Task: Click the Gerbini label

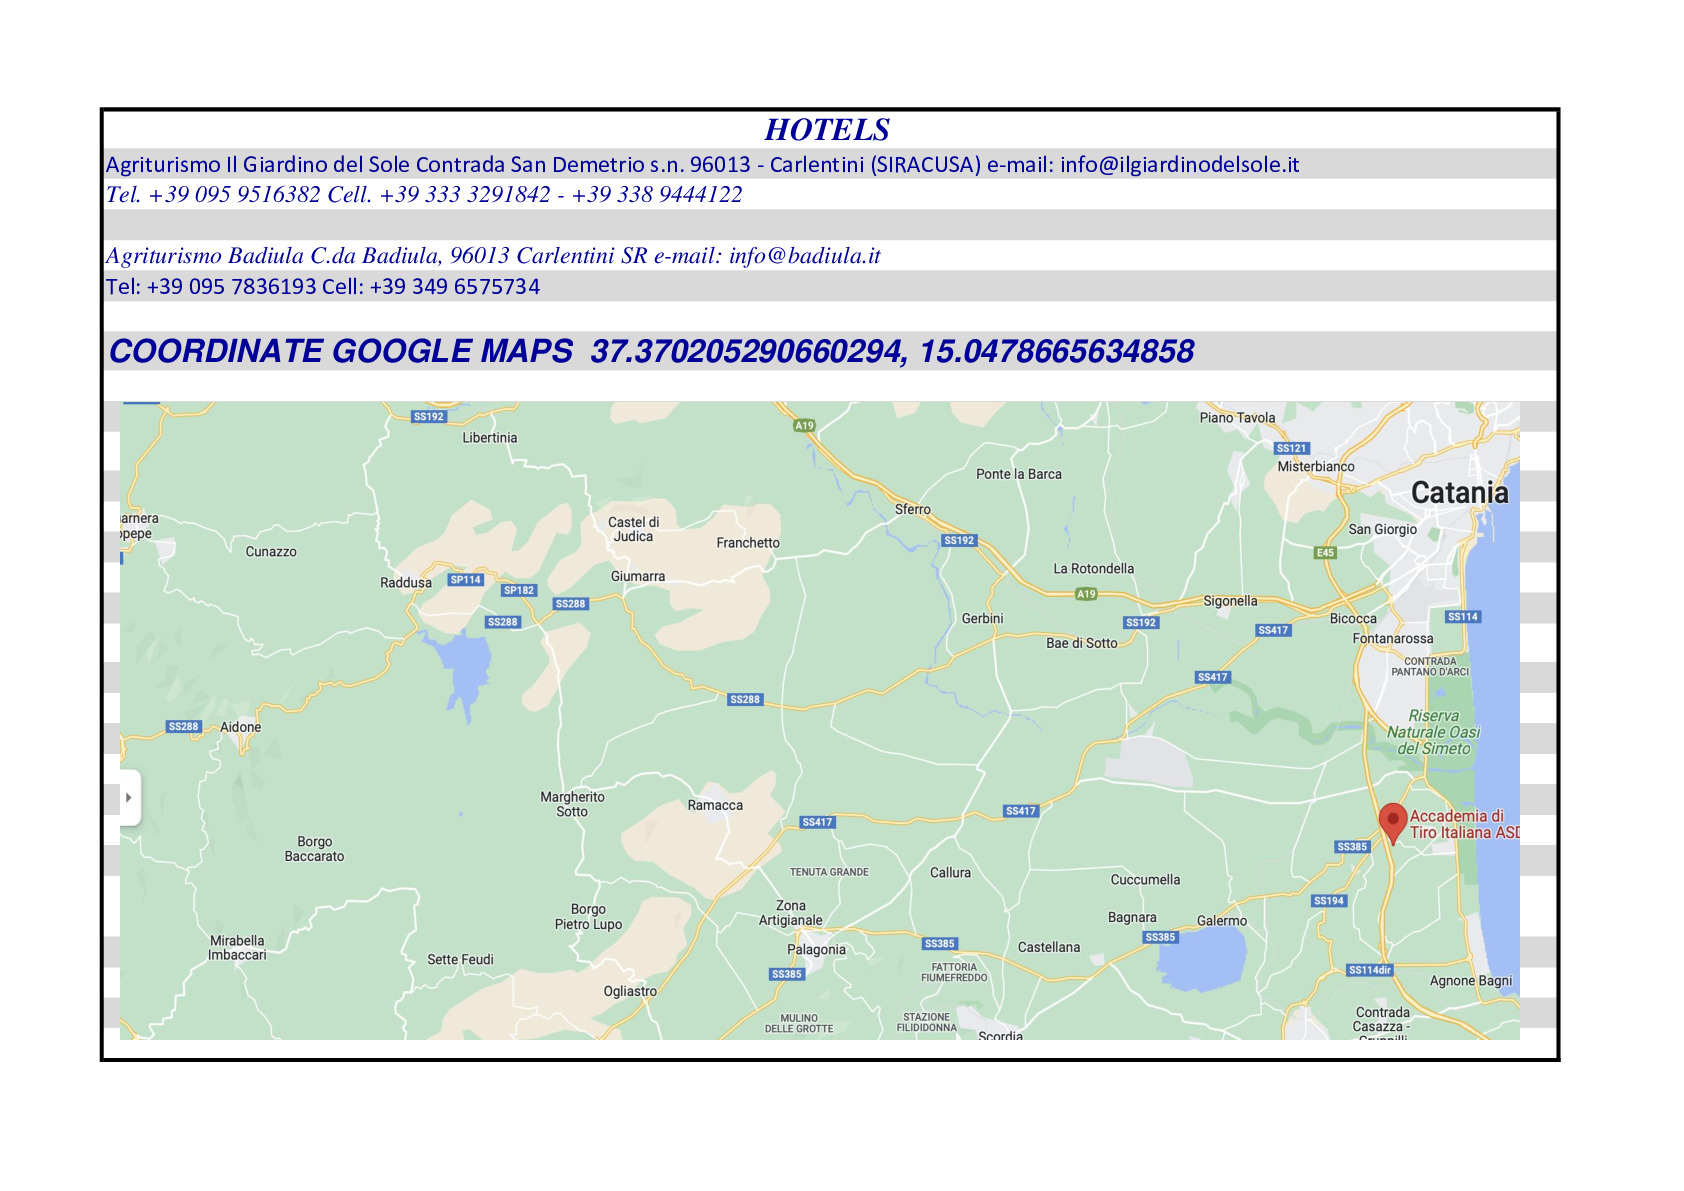Action: click(982, 619)
